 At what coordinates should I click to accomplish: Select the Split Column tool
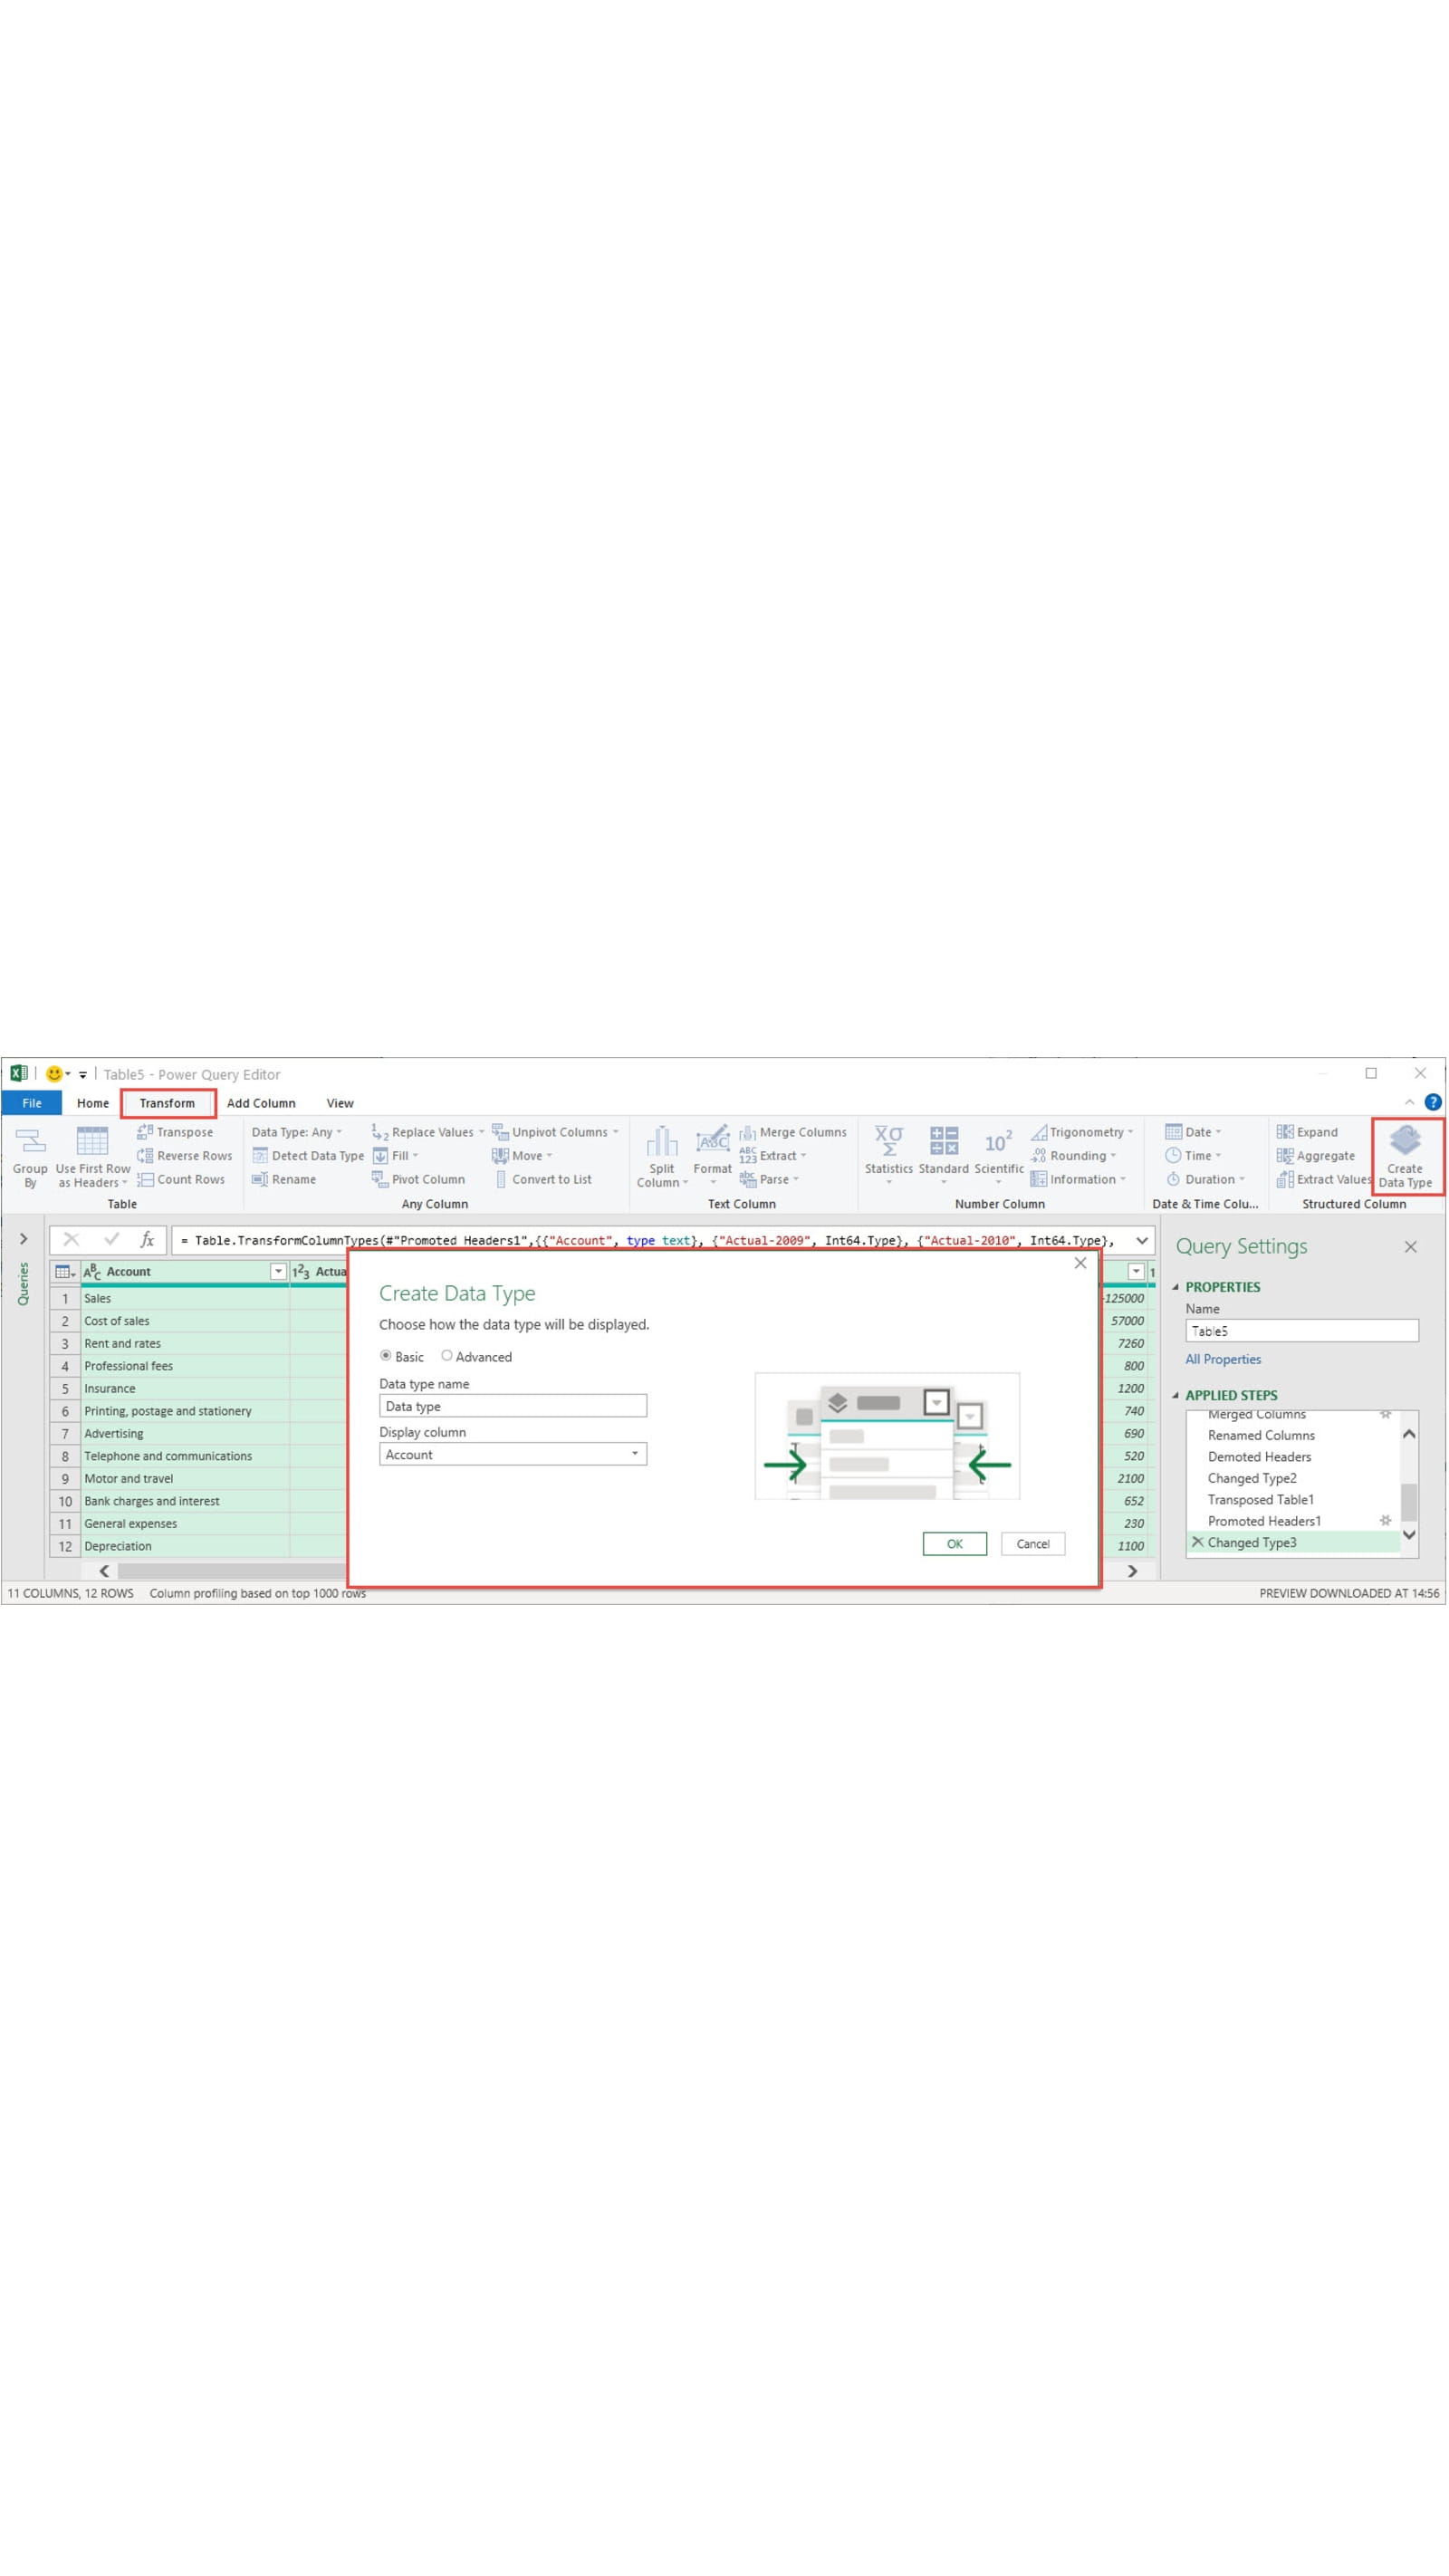click(x=661, y=1143)
